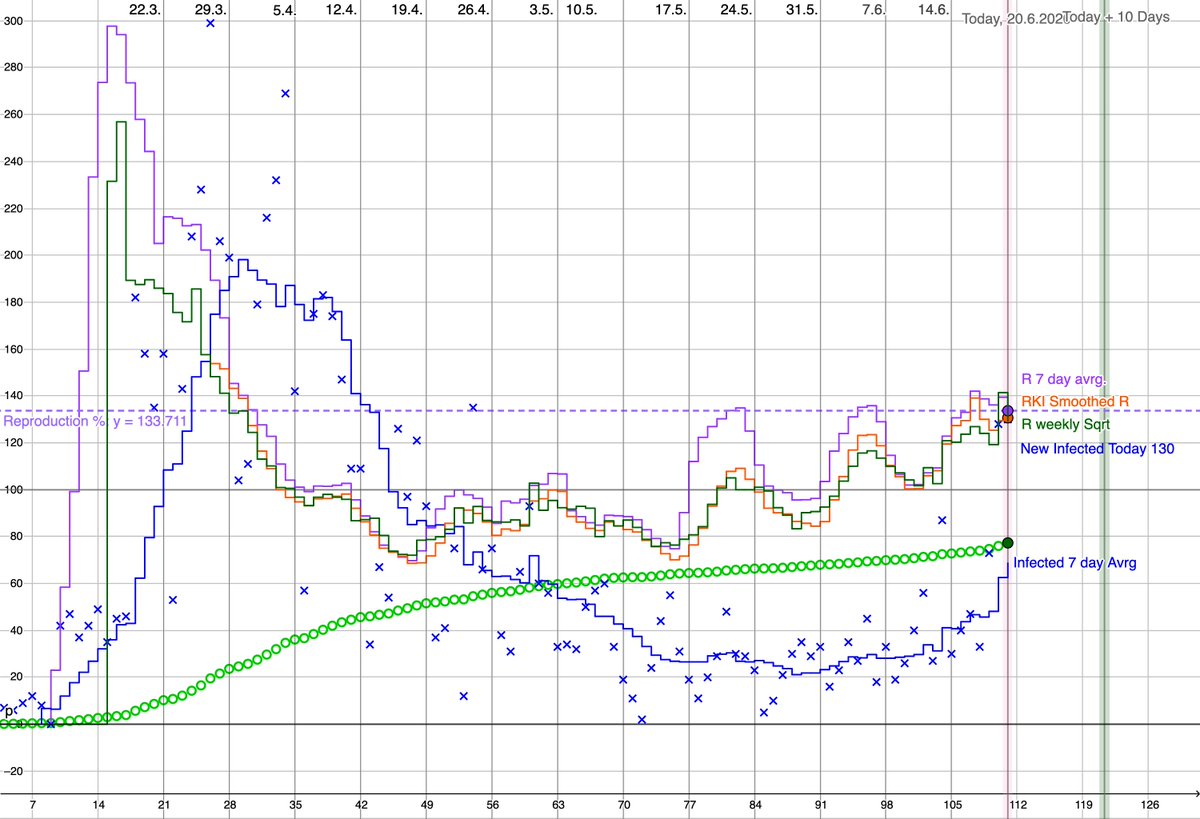Select day 98 on the x-axis
Viewport: 1200px width, 819px height.
coord(887,805)
